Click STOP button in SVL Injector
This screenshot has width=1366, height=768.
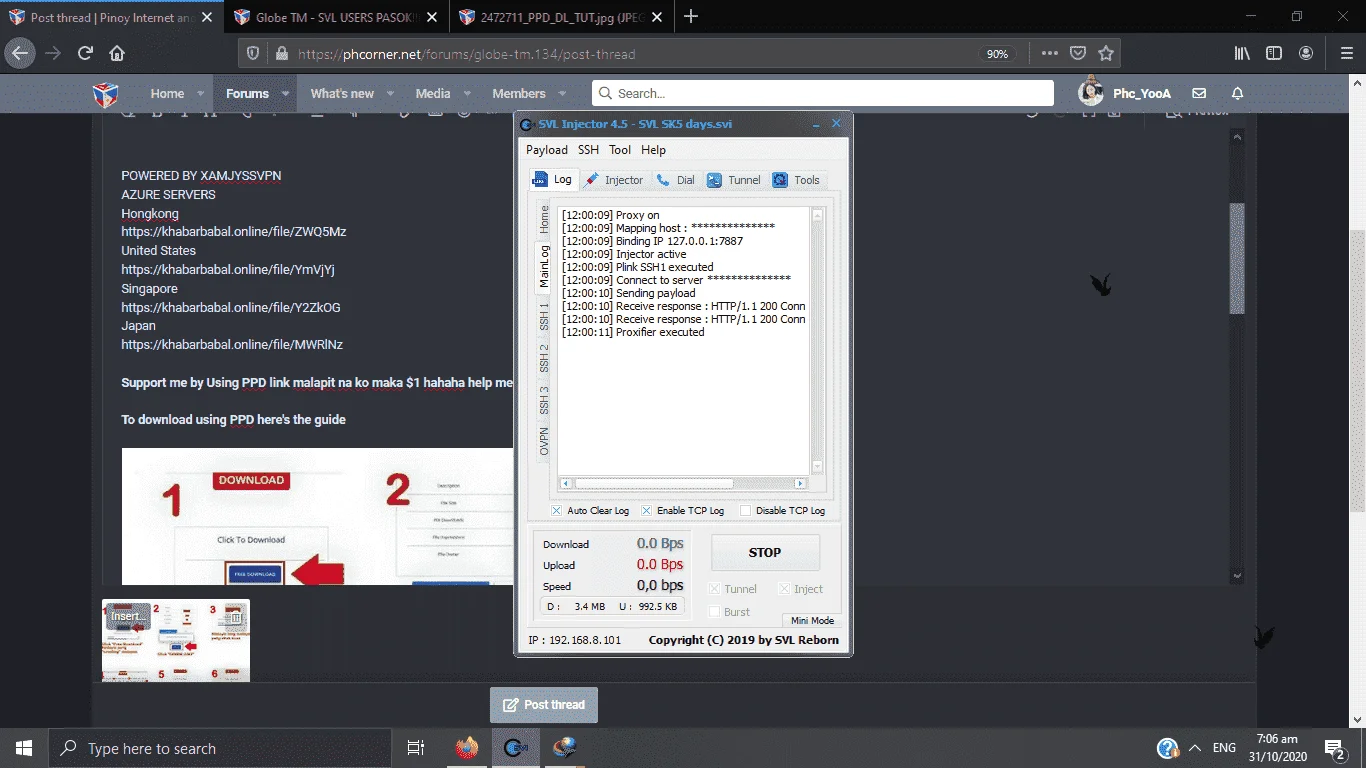(x=765, y=552)
